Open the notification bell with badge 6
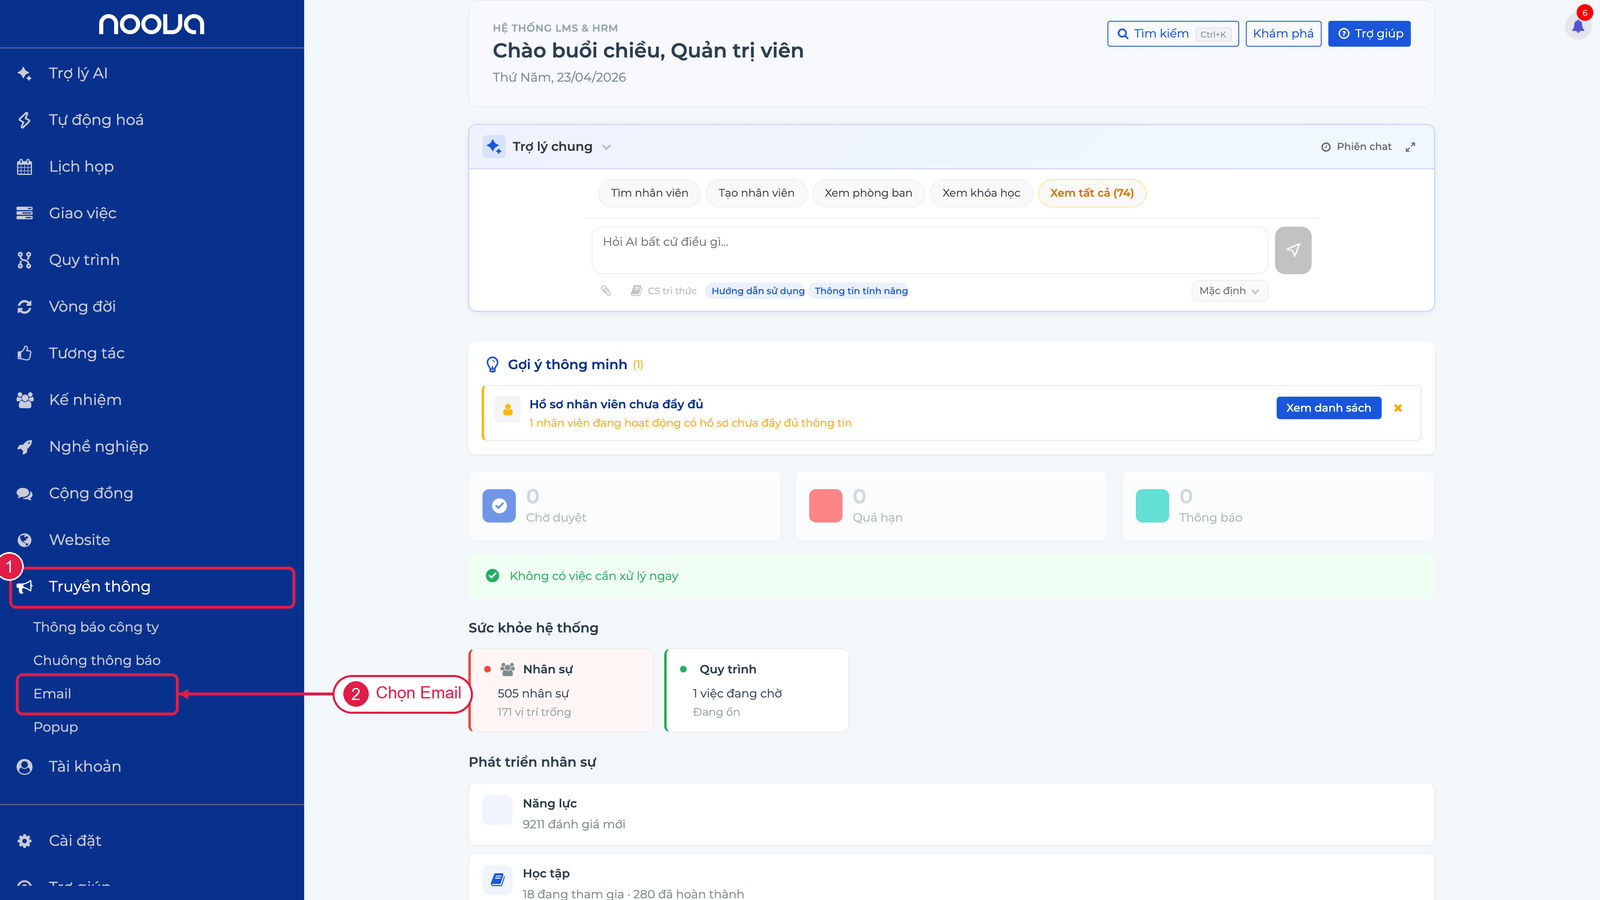The height and width of the screenshot is (900, 1600). click(x=1578, y=25)
